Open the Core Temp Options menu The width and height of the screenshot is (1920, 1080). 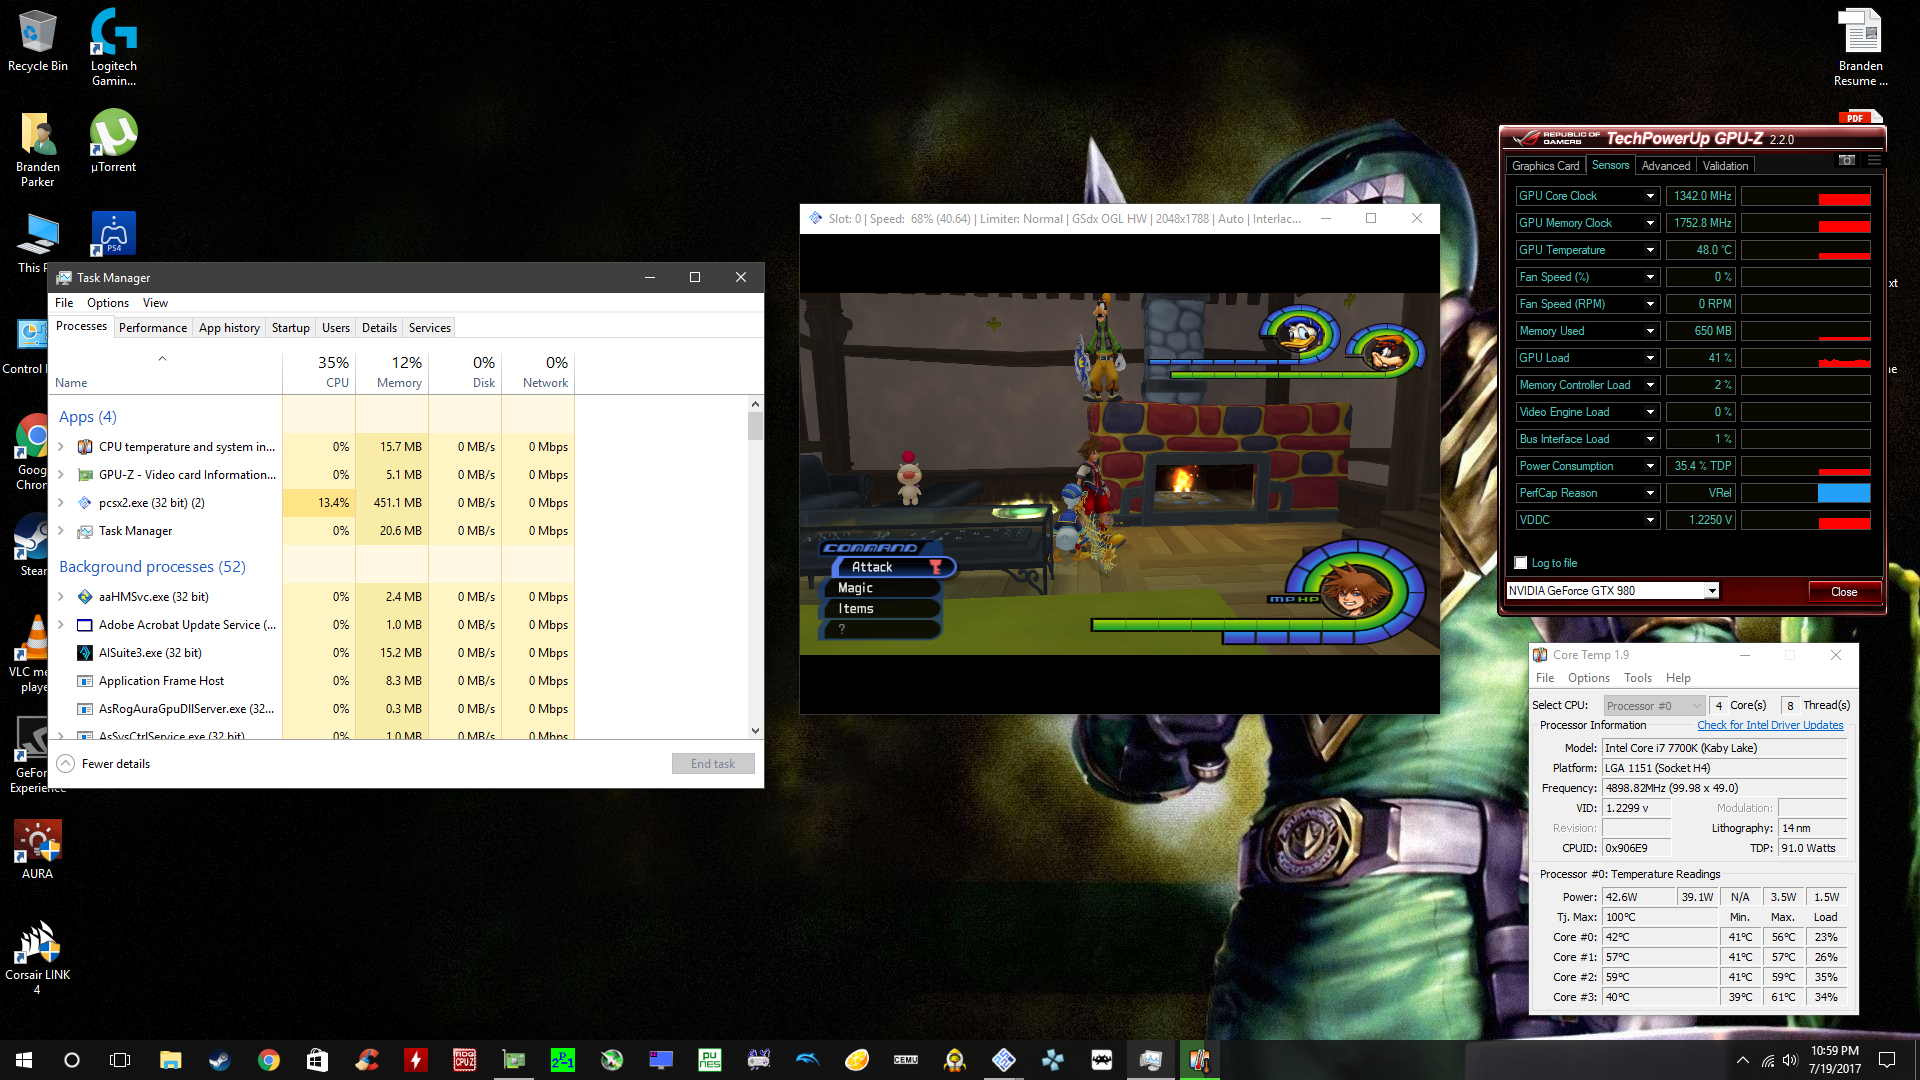click(x=1589, y=678)
